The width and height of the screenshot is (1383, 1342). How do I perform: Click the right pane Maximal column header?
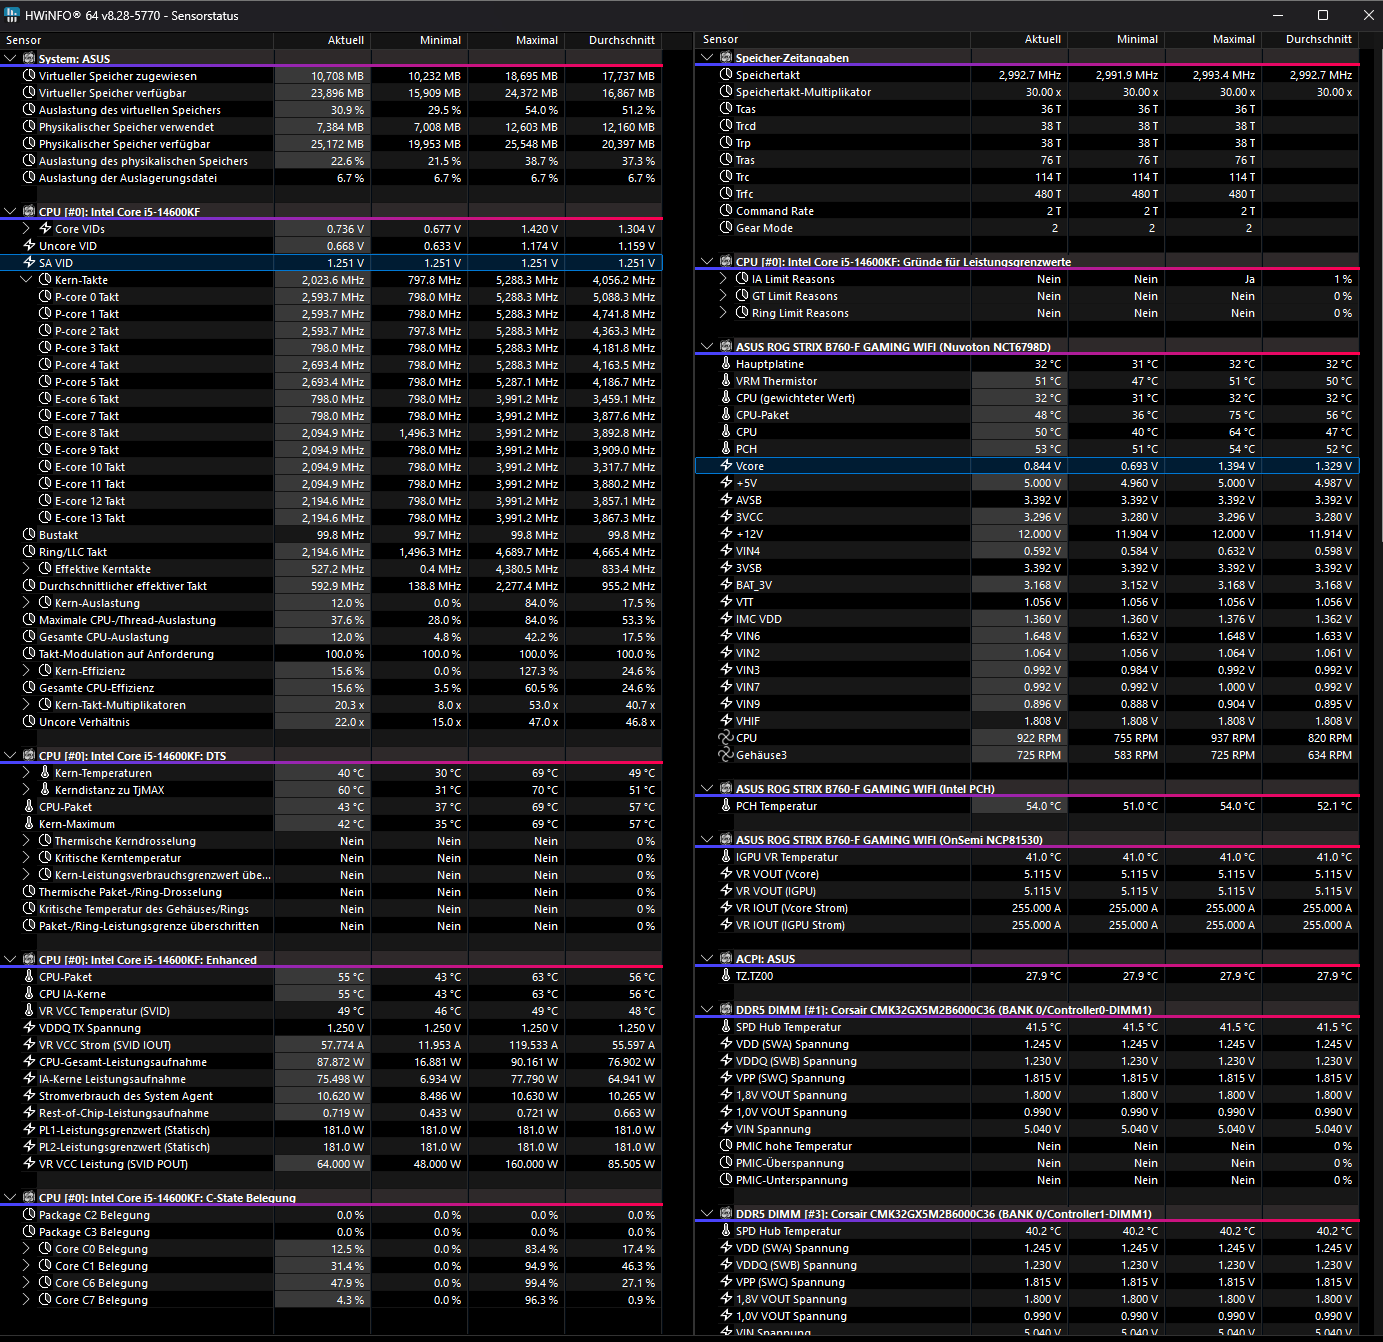click(x=1212, y=39)
